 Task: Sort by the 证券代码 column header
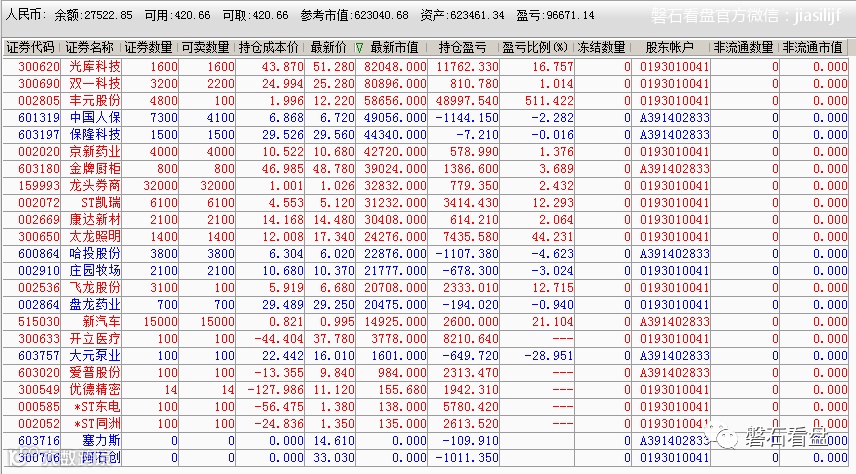click(30, 48)
